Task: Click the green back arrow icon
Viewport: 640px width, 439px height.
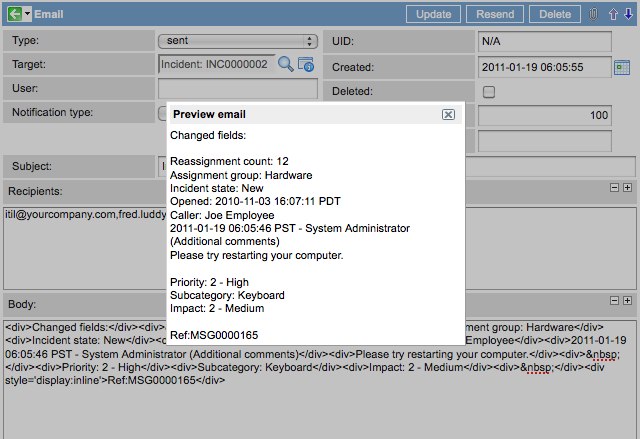Action: [x=14, y=15]
